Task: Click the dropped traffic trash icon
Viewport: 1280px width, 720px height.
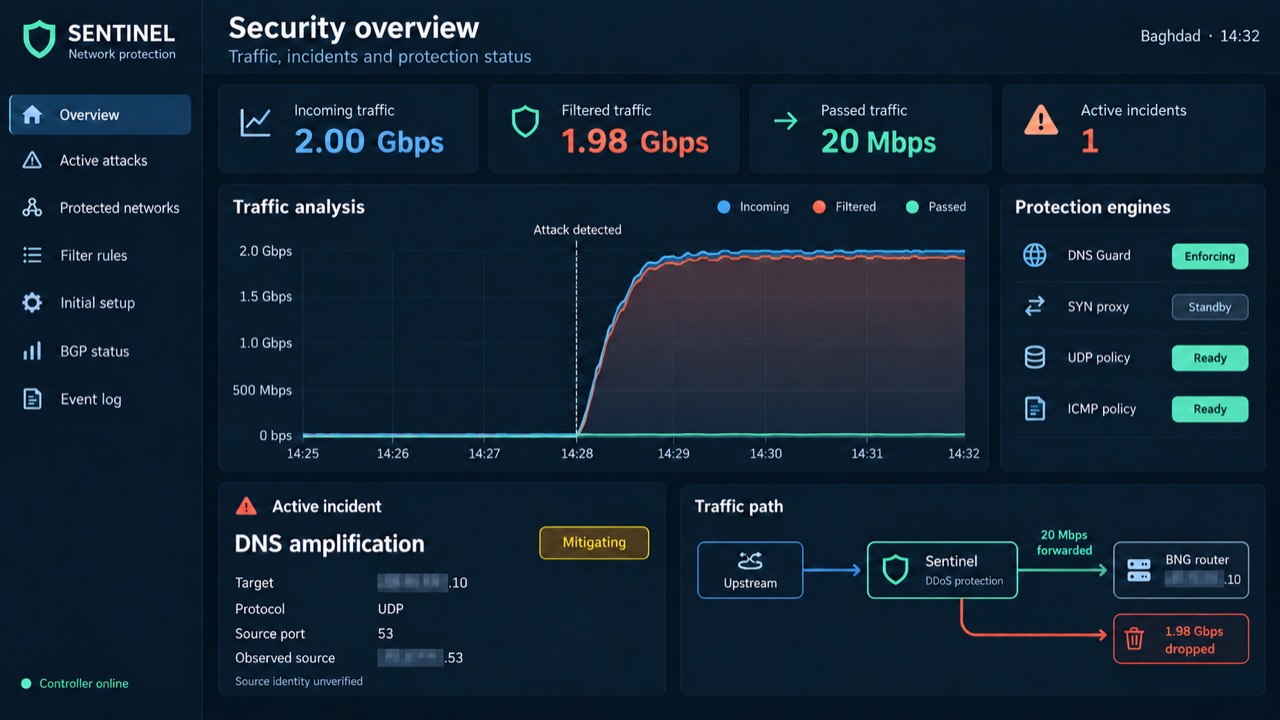Action: (x=1134, y=639)
